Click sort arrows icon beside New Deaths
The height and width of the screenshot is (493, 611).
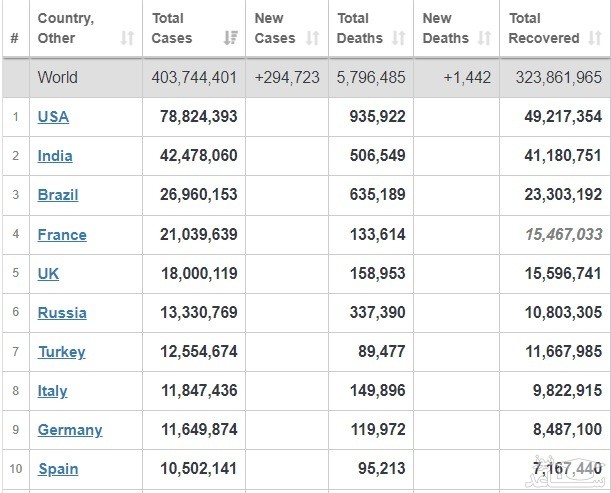coord(485,39)
